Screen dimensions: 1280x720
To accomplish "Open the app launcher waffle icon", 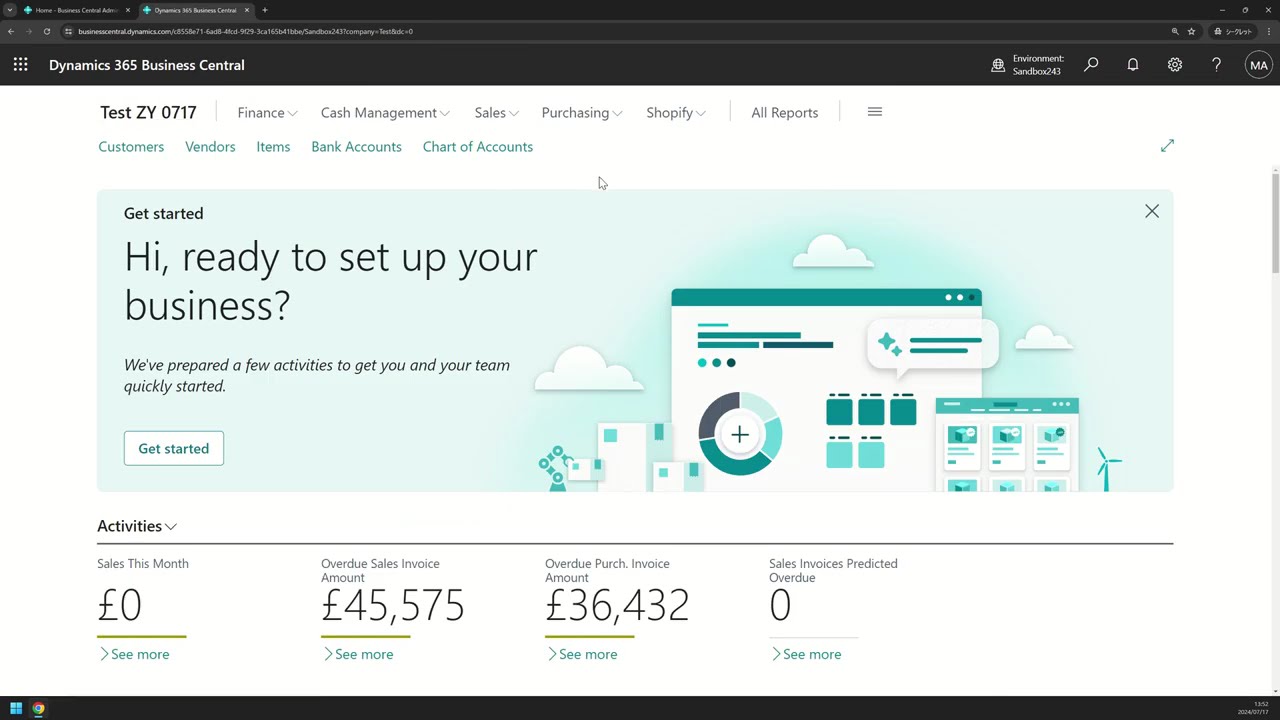I will click(20, 65).
